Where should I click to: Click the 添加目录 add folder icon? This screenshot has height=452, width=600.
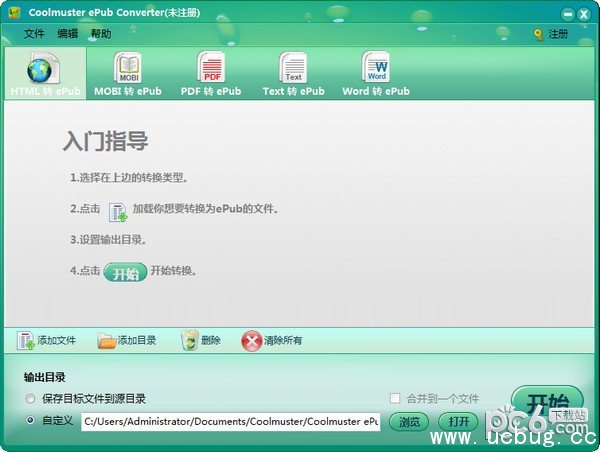click(x=107, y=341)
